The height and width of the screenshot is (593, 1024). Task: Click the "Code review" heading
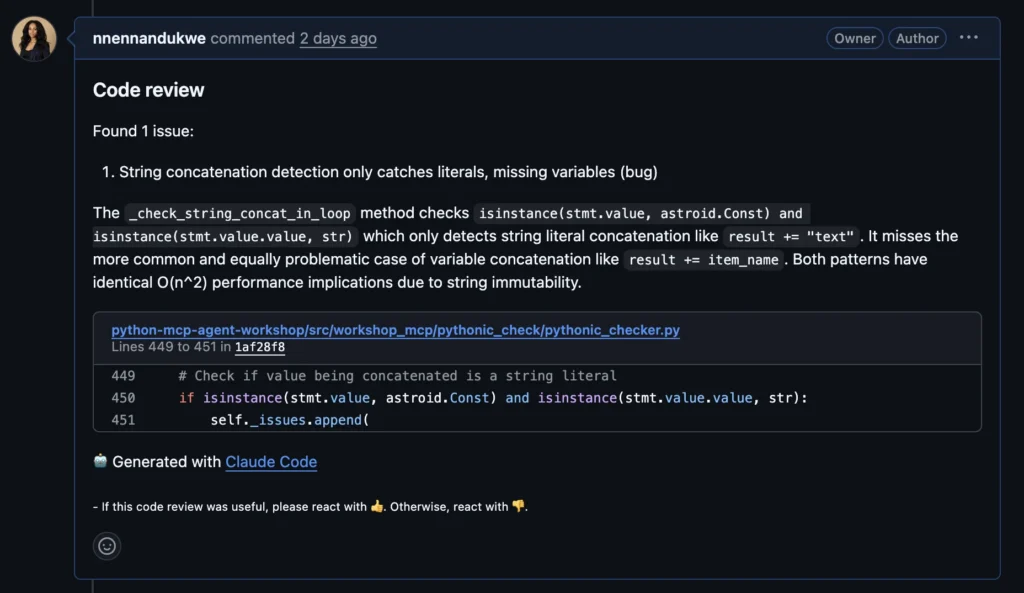tap(148, 90)
